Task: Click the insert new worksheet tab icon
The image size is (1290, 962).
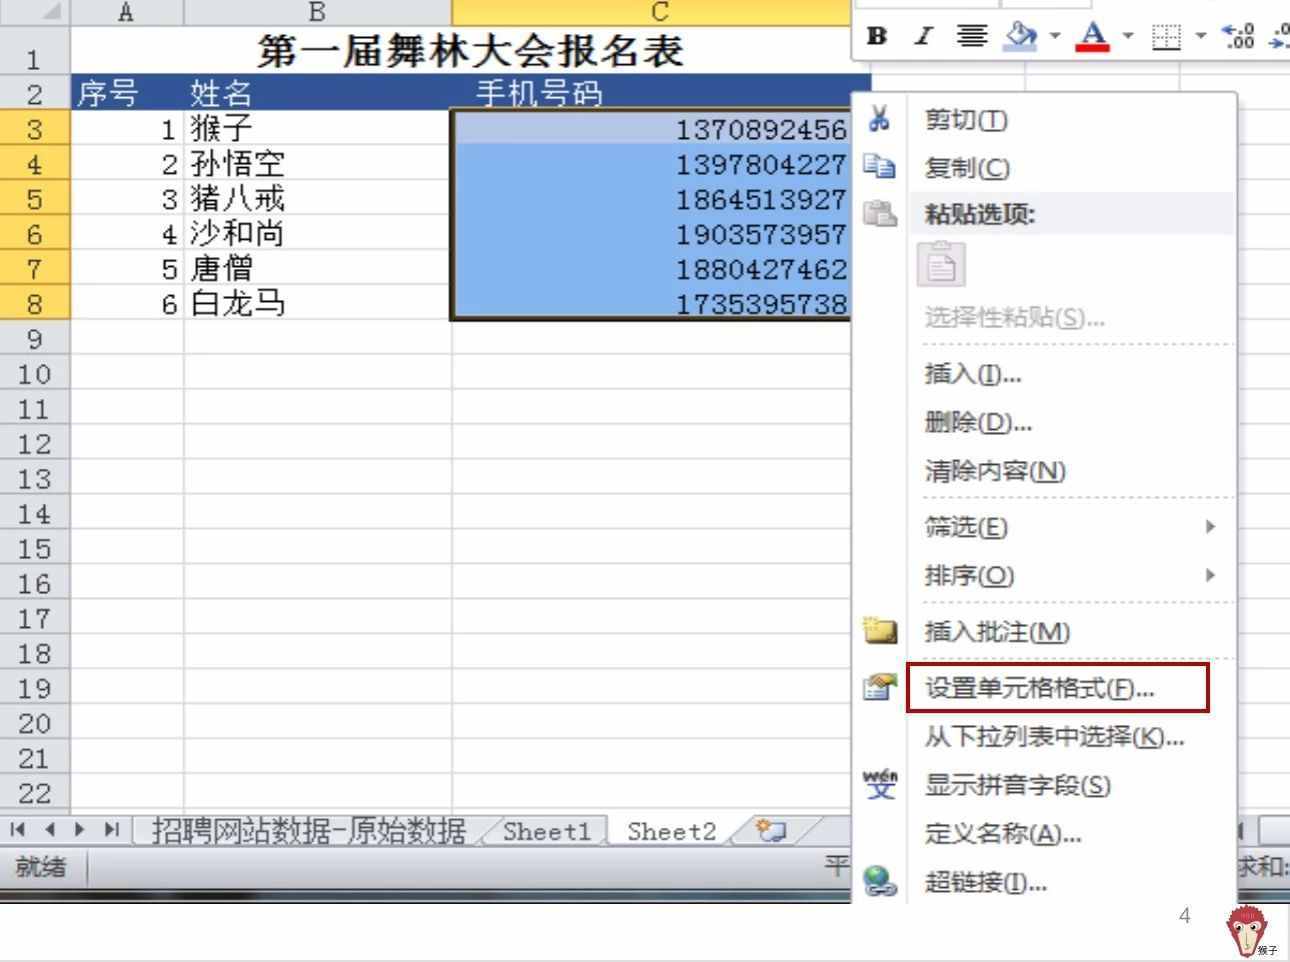Action: coord(771,831)
